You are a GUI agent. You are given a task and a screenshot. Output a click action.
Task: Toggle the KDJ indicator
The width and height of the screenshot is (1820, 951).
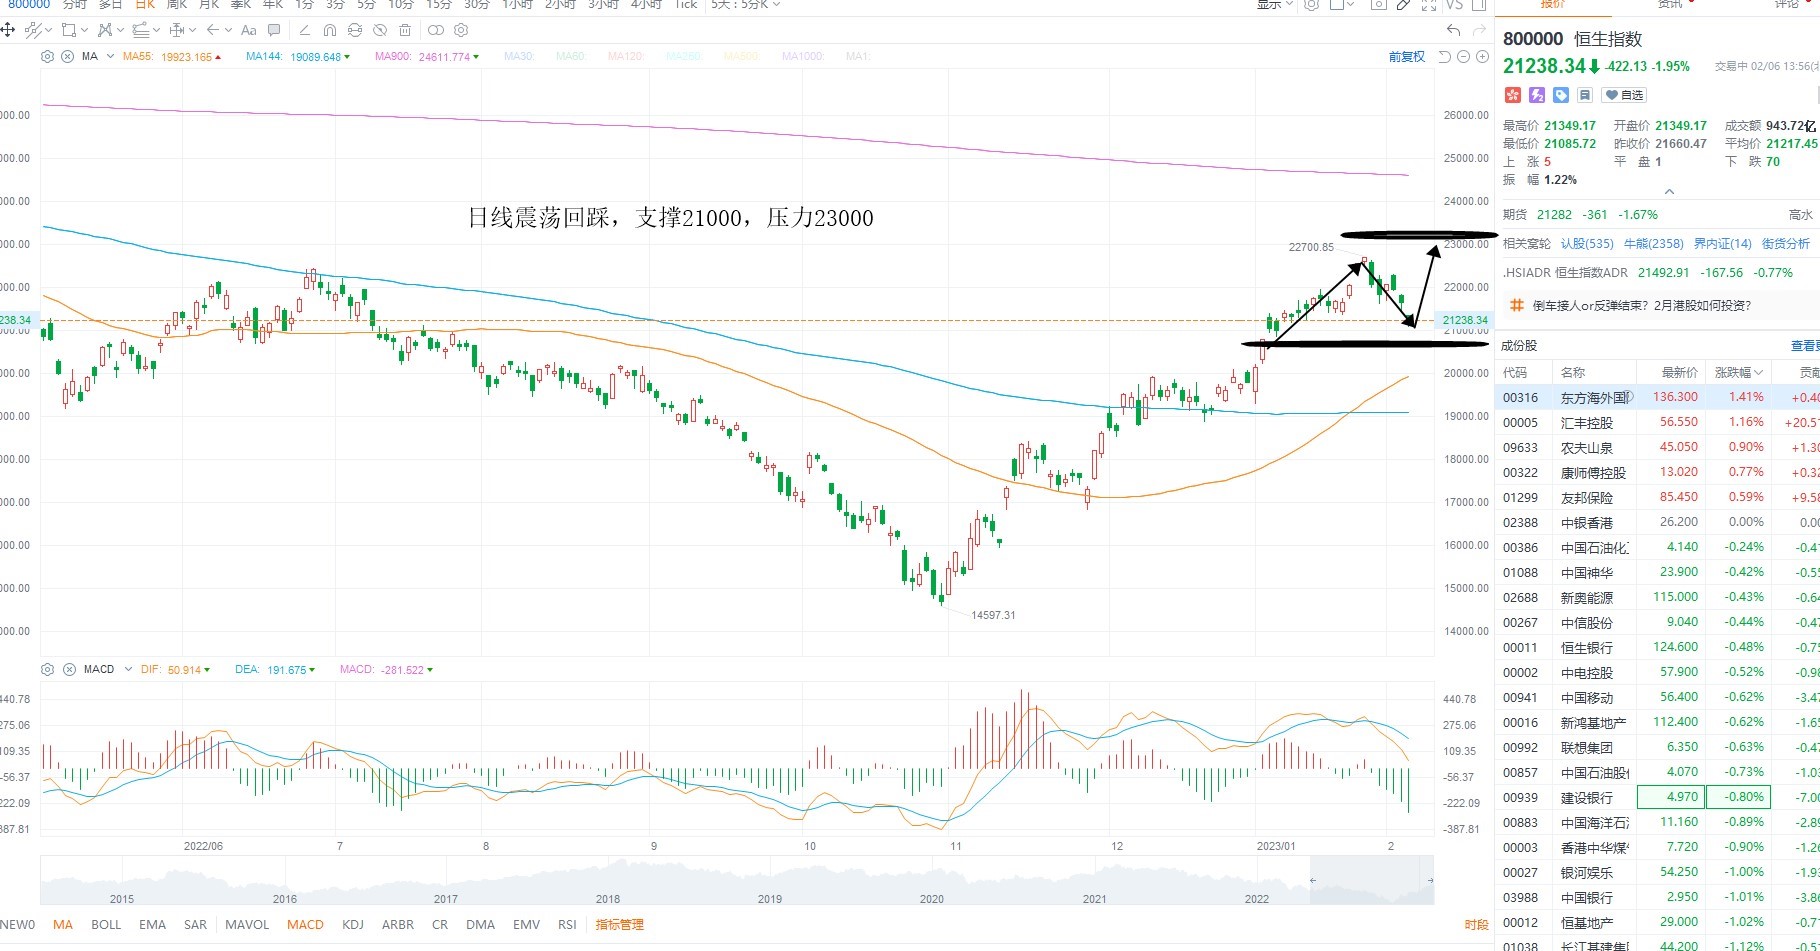(x=353, y=925)
